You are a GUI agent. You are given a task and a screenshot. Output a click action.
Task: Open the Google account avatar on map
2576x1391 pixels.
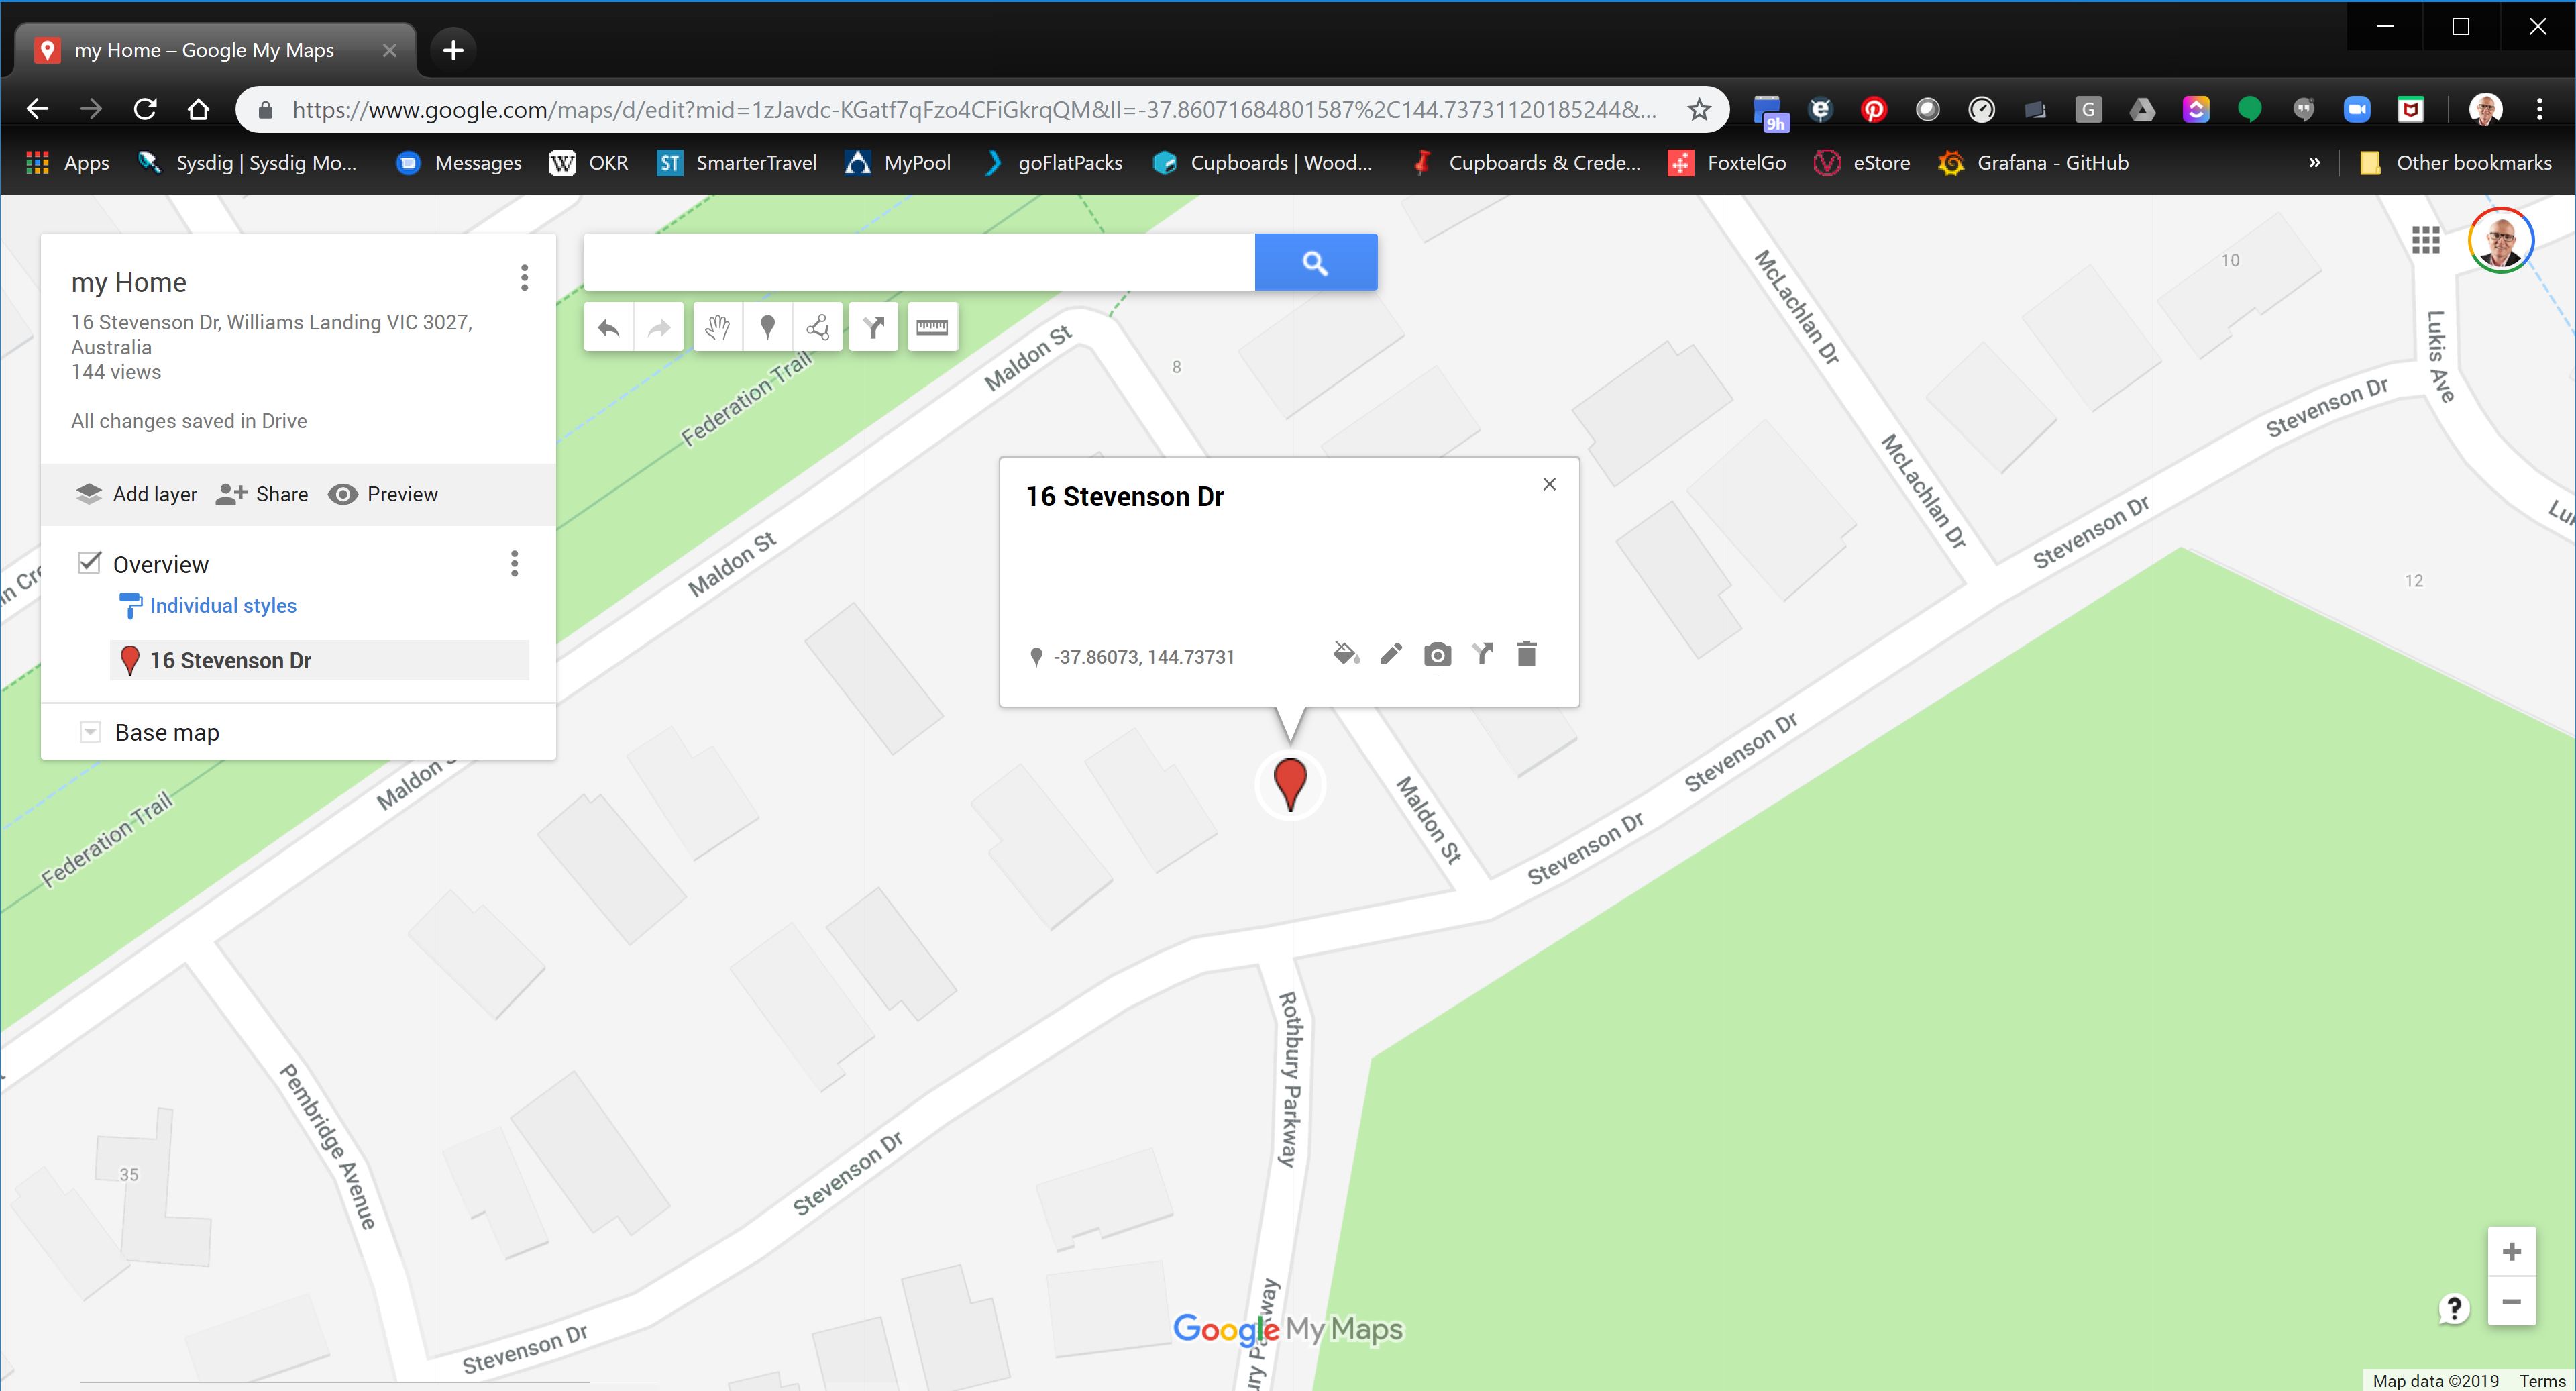coord(2500,240)
